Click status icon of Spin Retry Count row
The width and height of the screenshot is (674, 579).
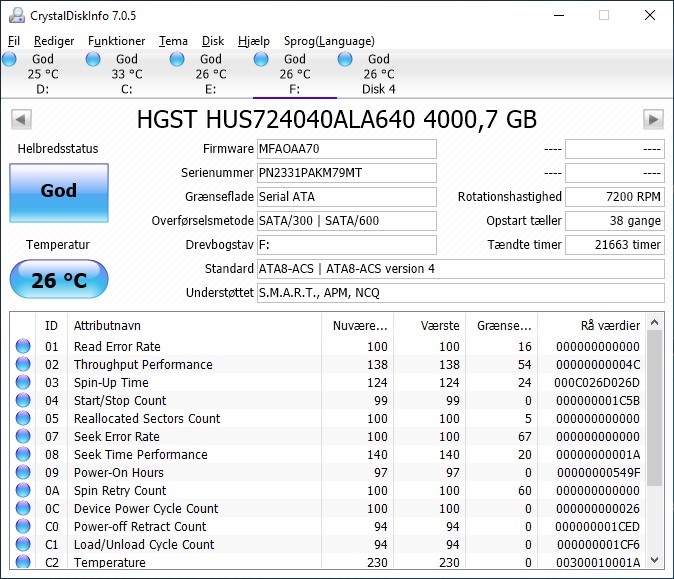tap(23, 490)
